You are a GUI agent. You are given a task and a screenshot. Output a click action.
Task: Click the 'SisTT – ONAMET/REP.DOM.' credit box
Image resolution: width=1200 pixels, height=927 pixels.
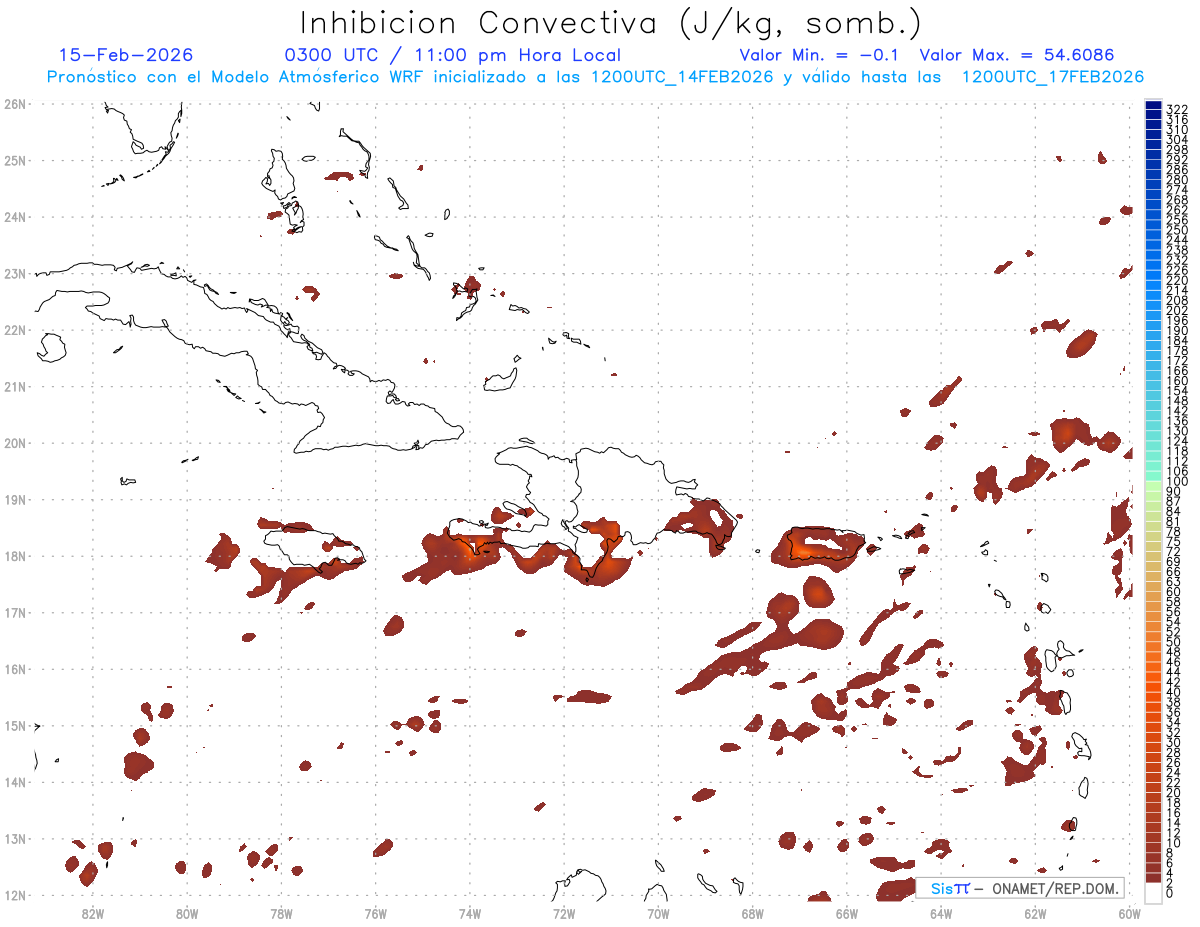(1019, 889)
